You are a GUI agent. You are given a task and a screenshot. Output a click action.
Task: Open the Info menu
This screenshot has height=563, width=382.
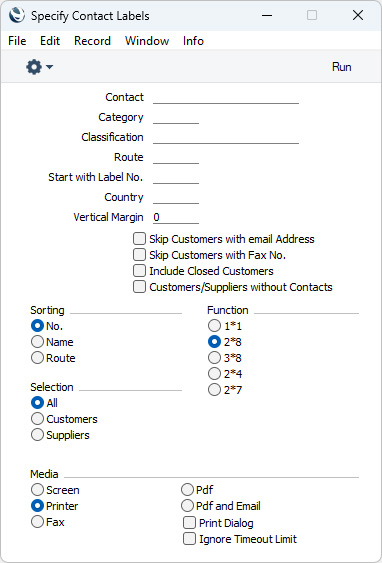(193, 41)
